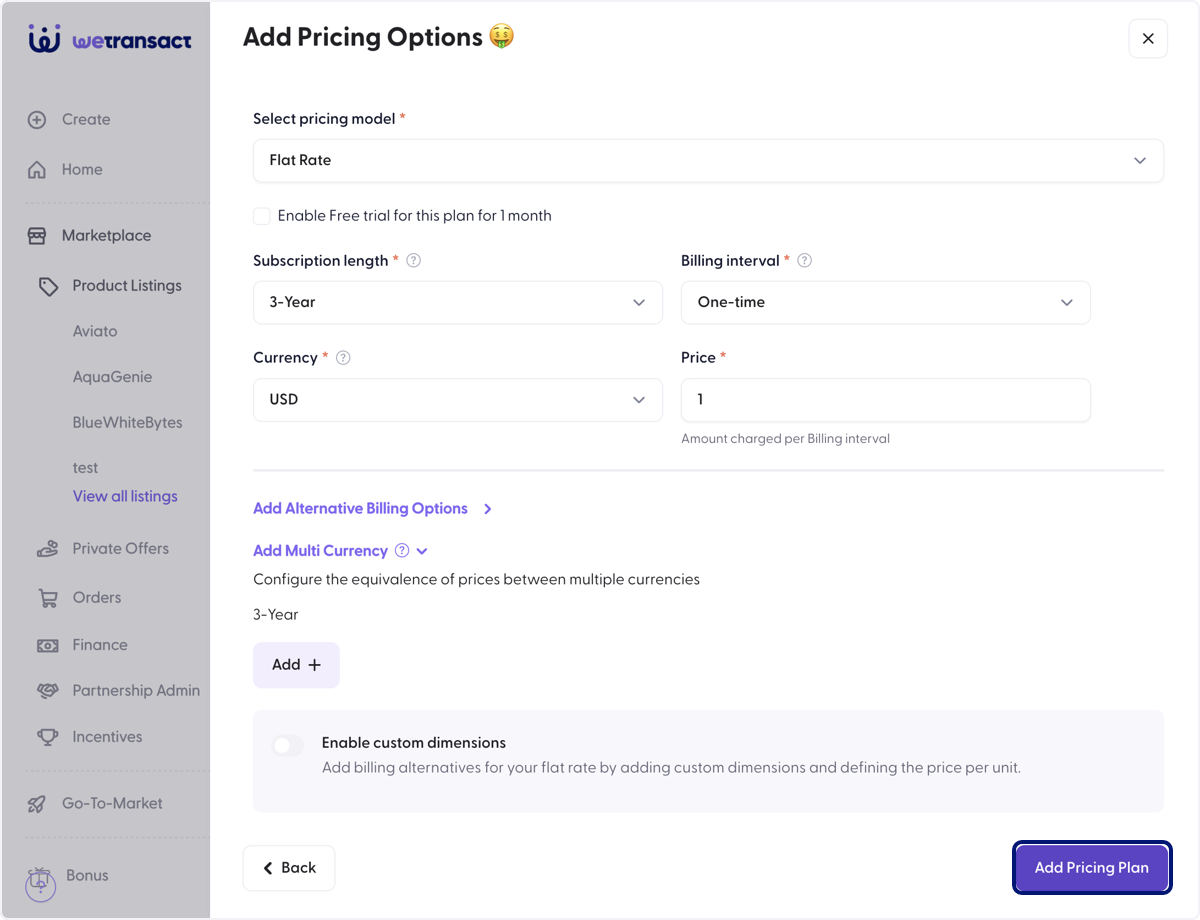Click the Currency help icon

pyautogui.click(x=343, y=358)
